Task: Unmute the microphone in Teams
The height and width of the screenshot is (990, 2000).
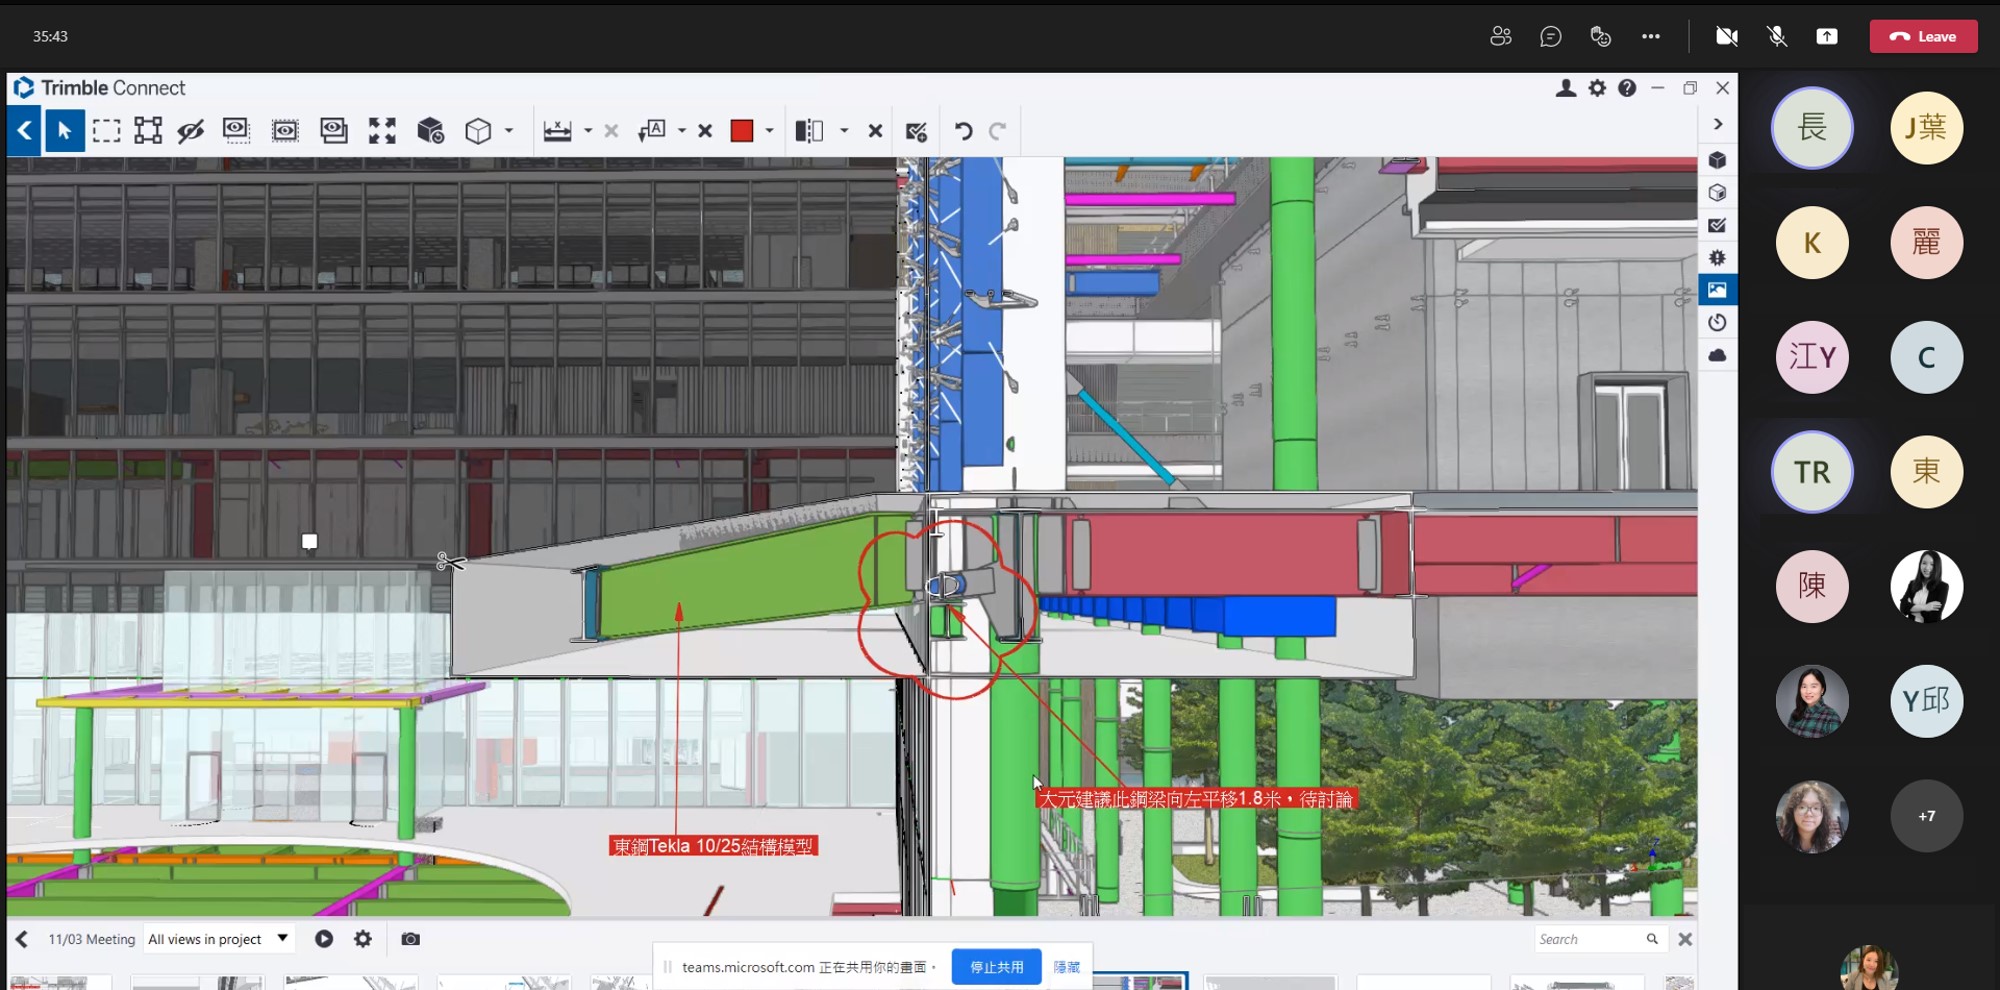Action: (x=1776, y=37)
